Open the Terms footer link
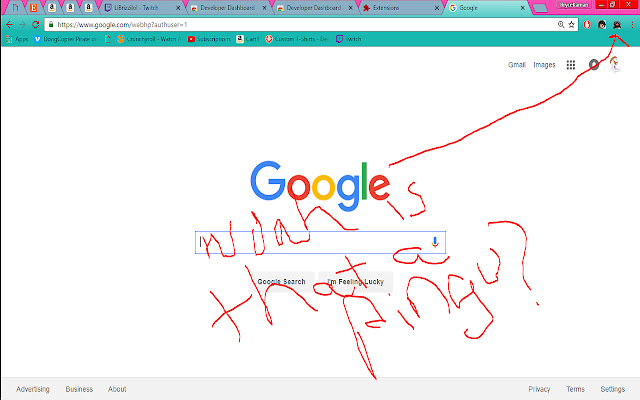Image resolution: width=640 pixels, height=400 pixels. click(576, 389)
